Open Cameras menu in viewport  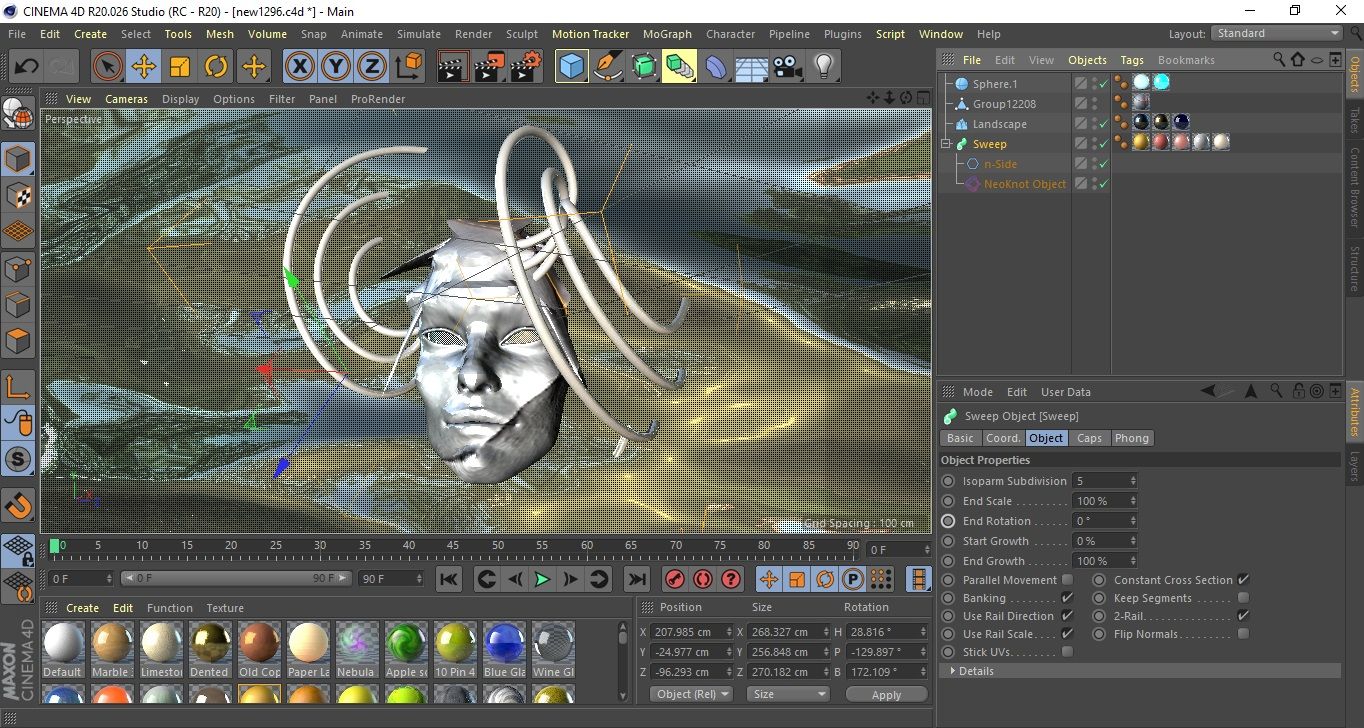click(x=127, y=99)
